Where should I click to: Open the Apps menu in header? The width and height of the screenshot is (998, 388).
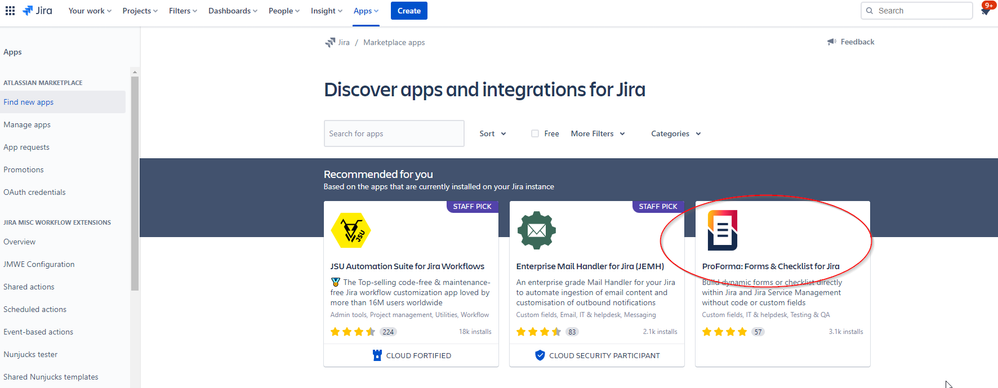(x=366, y=11)
